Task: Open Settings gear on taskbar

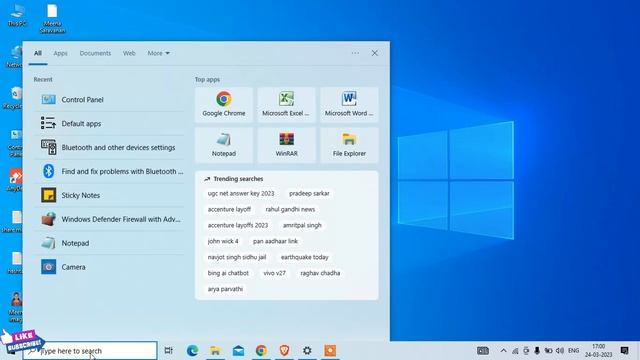Action: (307, 350)
